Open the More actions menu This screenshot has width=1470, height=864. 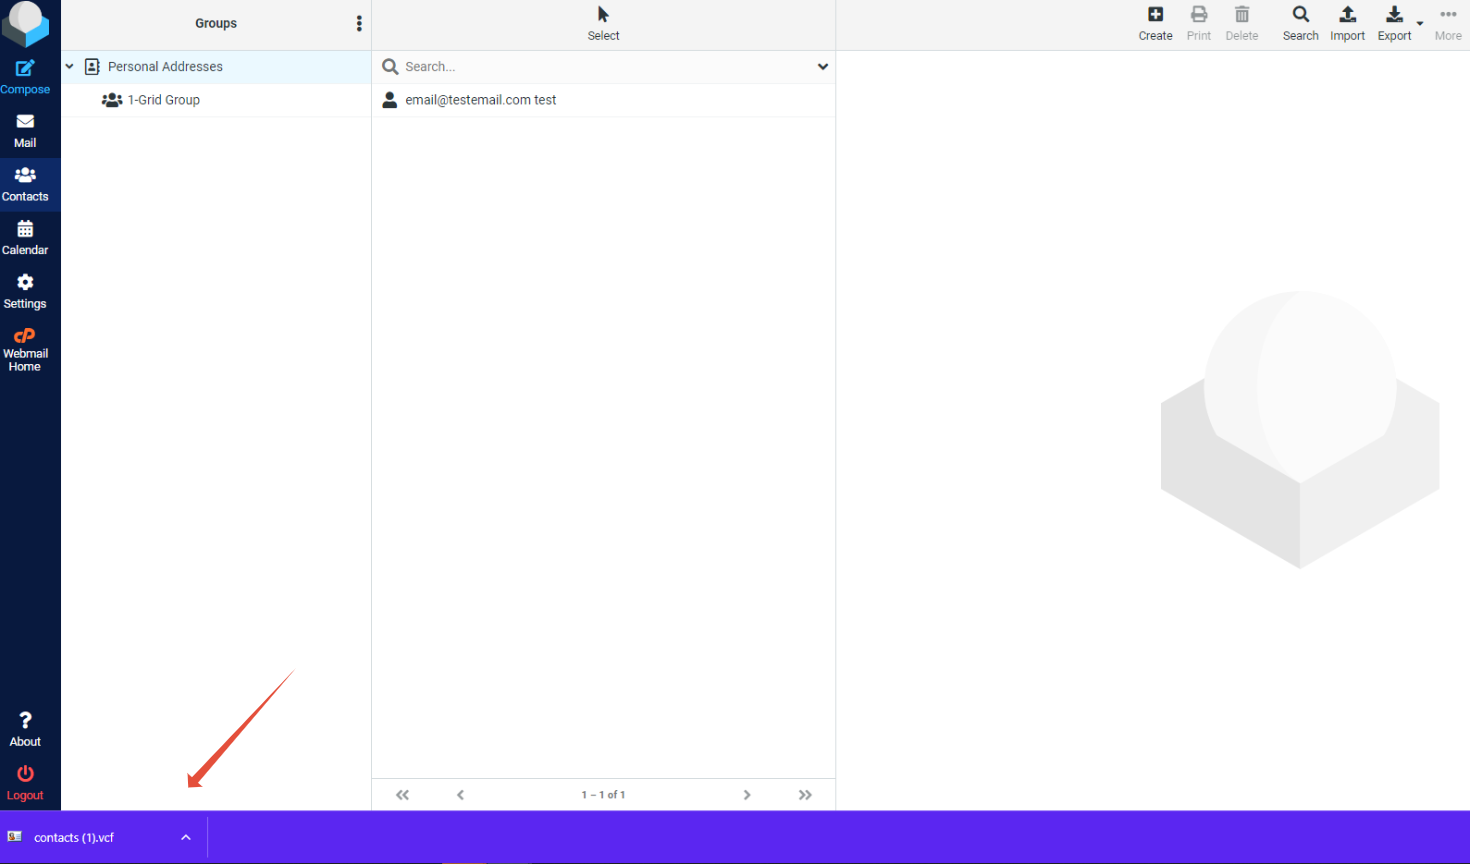1448,23
